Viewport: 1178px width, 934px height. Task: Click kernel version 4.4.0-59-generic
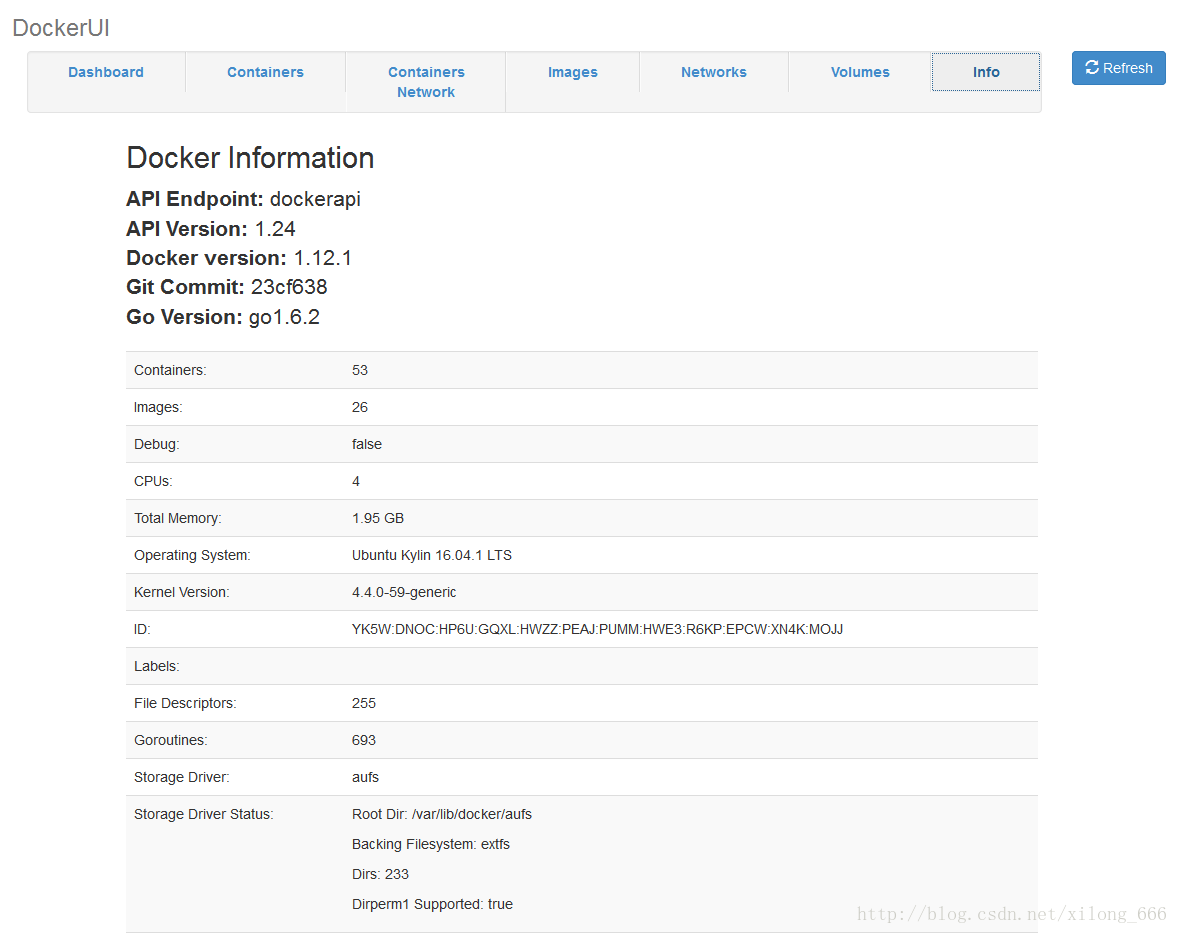point(404,592)
